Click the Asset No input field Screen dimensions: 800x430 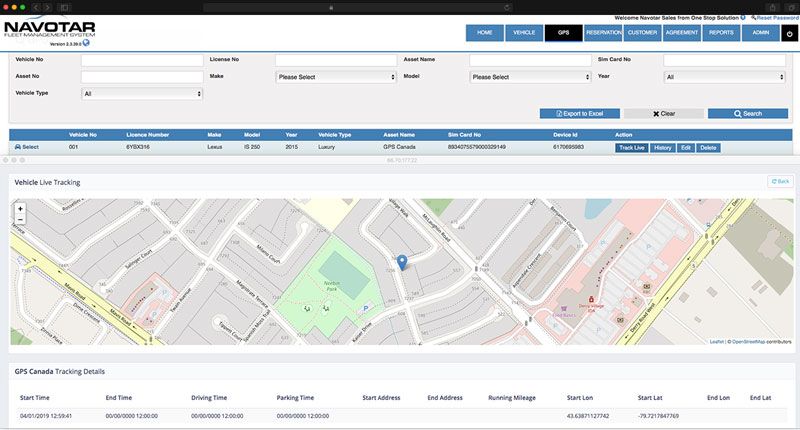(142, 77)
